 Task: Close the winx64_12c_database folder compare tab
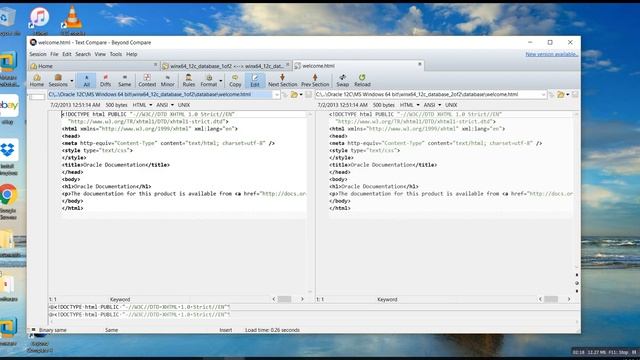click(287, 65)
